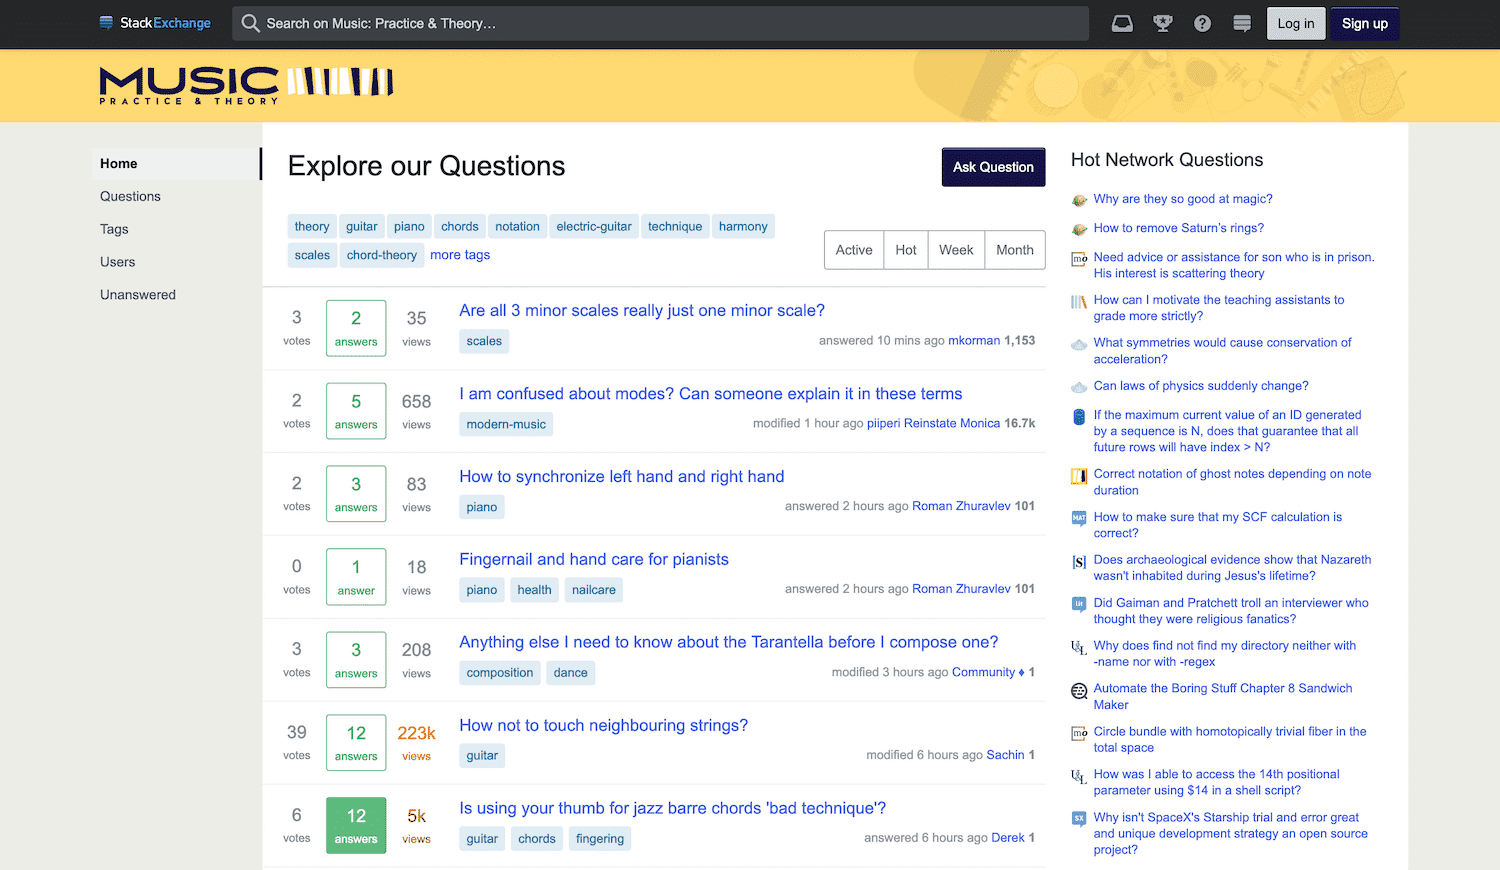Click the SpaceX site icon in hot questions
The width and height of the screenshot is (1500, 870).
[1078, 818]
